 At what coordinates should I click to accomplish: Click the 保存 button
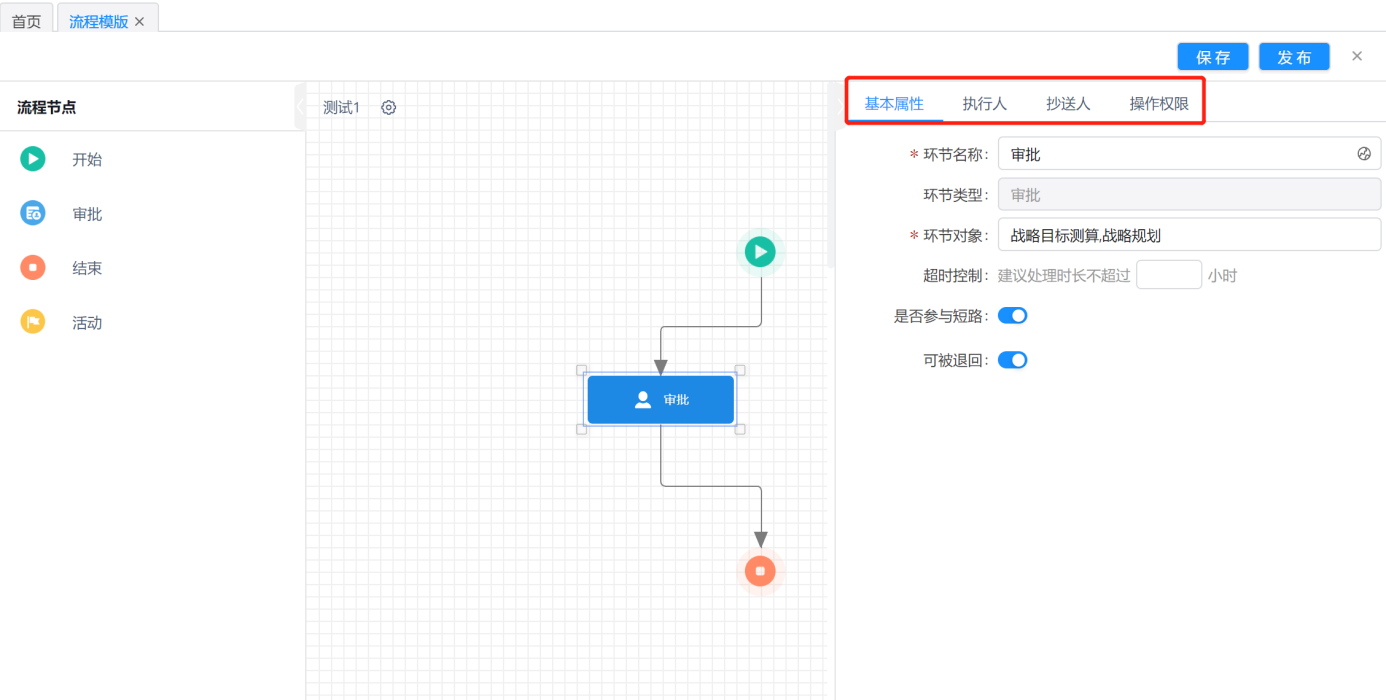[1213, 57]
